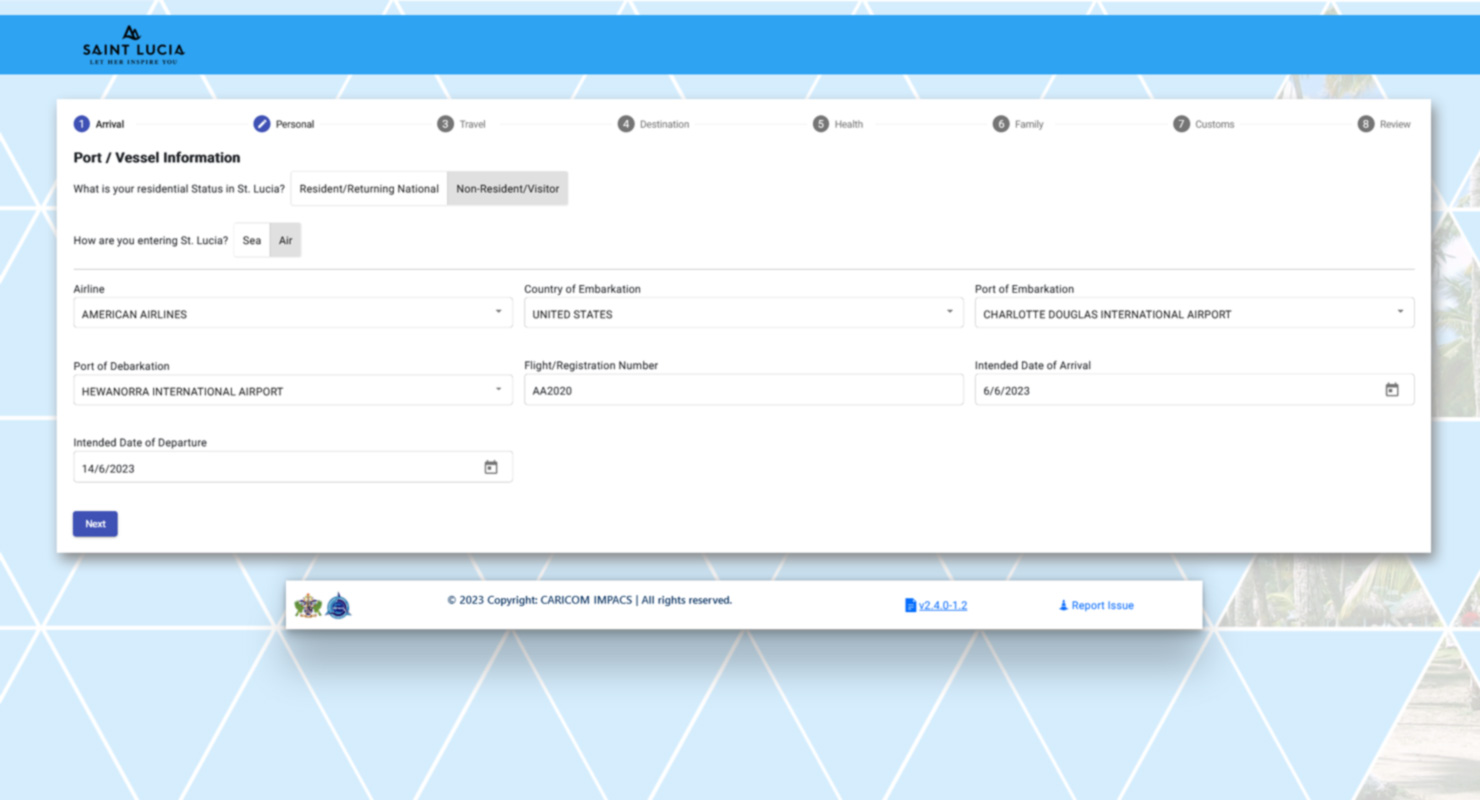This screenshot has width=1480, height=800.
Task: Open the Port of Debarkation dropdown
Action: pyautogui.click(x=292, y=391)
